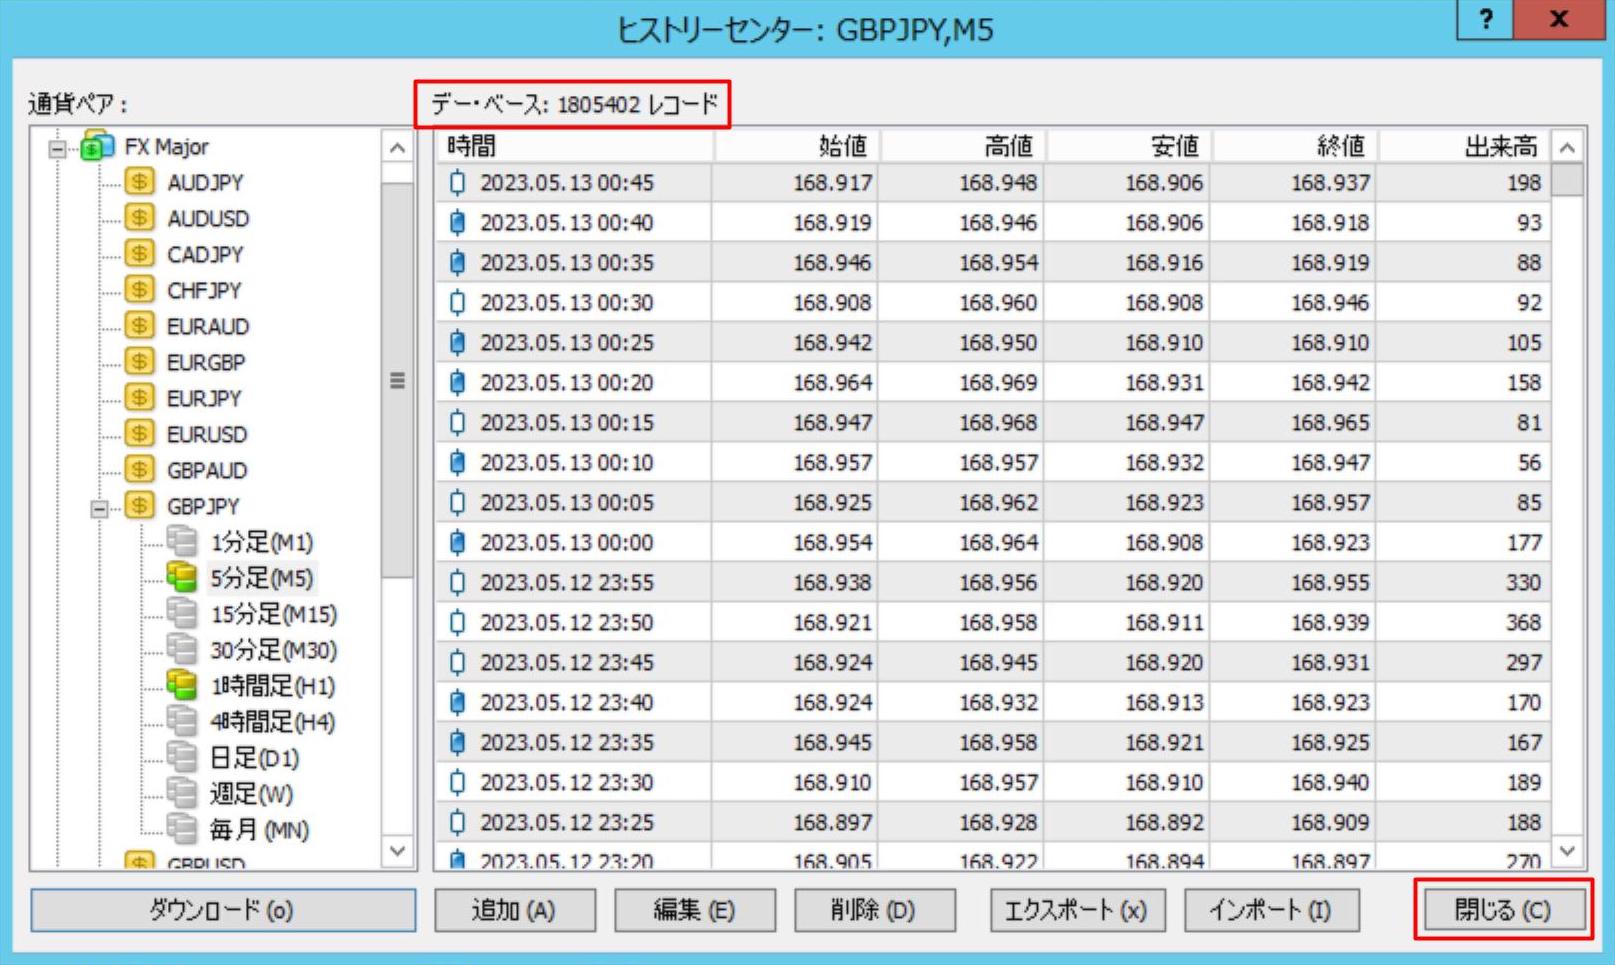The height and width of the screenshot is (965, 1615).
Task: Select the CADJPY currency pair
Action: (x=205, y=255)
